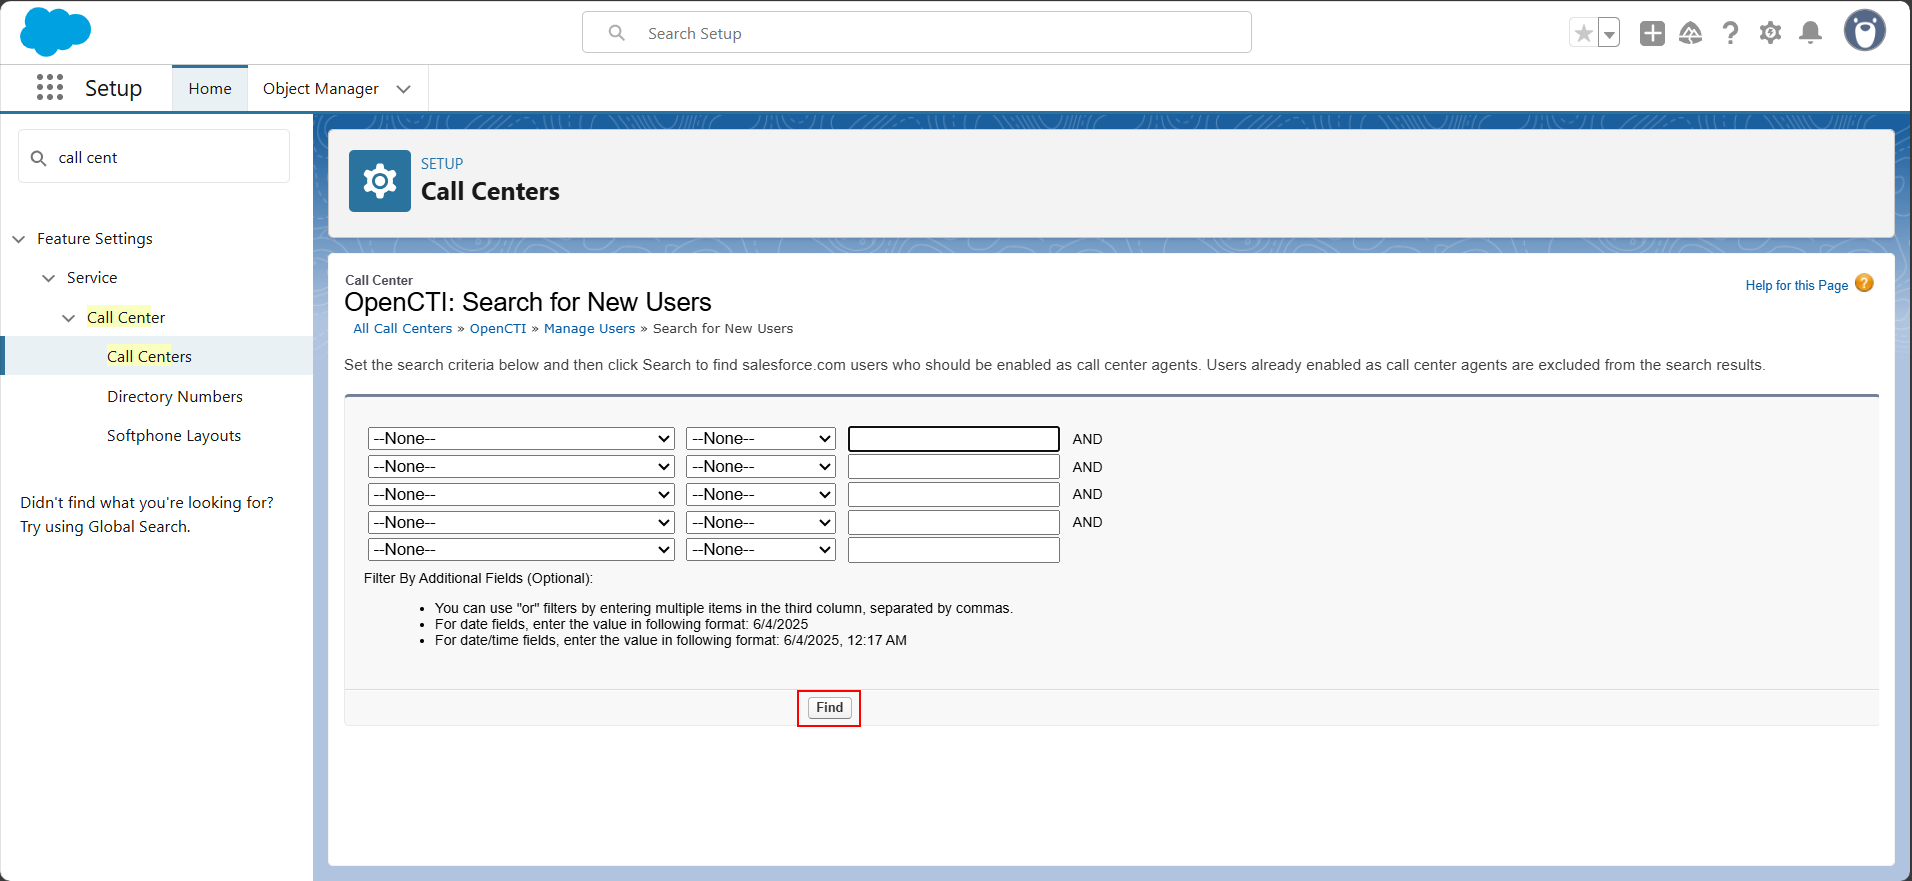The image size is (1912, 881).
Task: Click the first row filter value field
Action: [x=954, y=439]
